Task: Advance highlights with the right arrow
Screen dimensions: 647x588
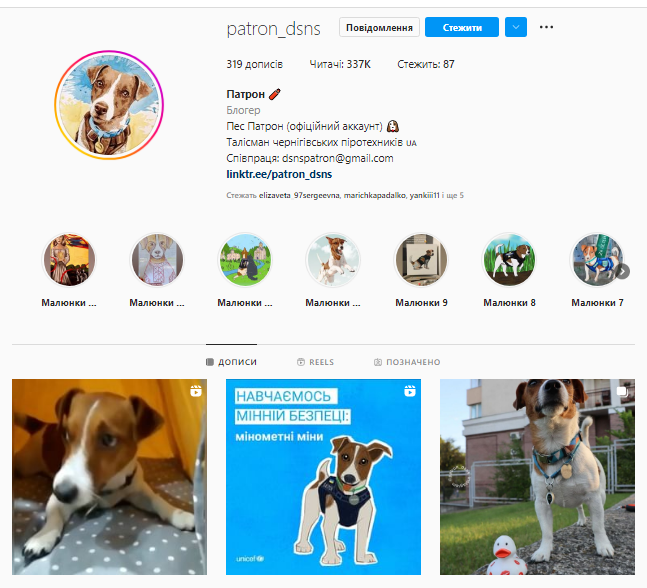Action: [622, 271]
